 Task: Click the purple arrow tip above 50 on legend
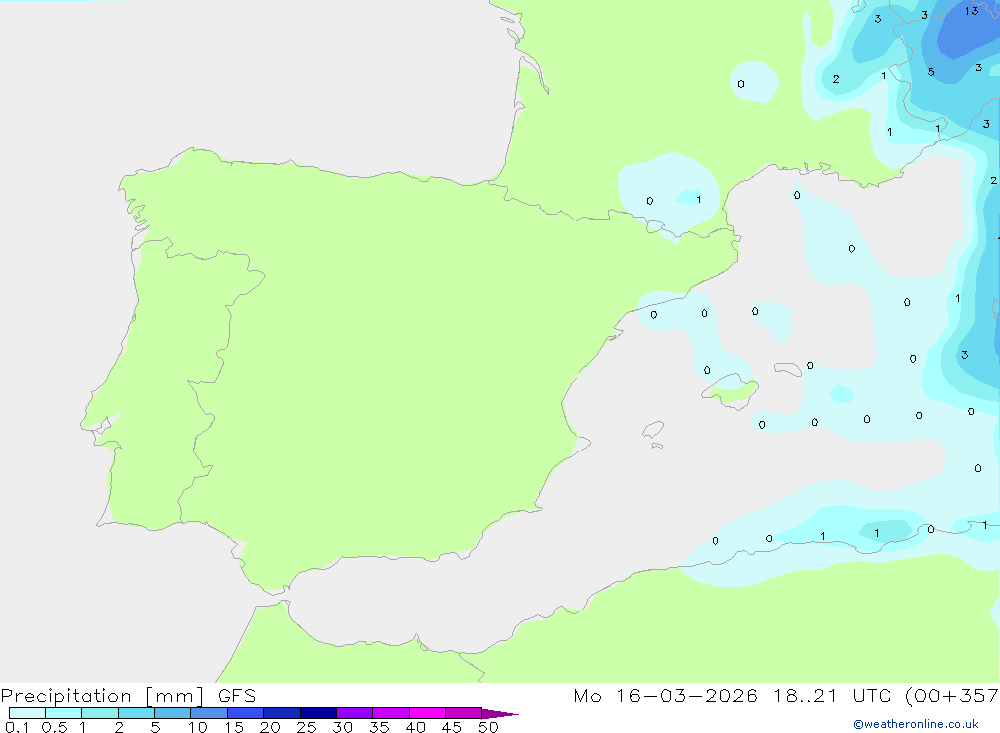click(500, 713)
